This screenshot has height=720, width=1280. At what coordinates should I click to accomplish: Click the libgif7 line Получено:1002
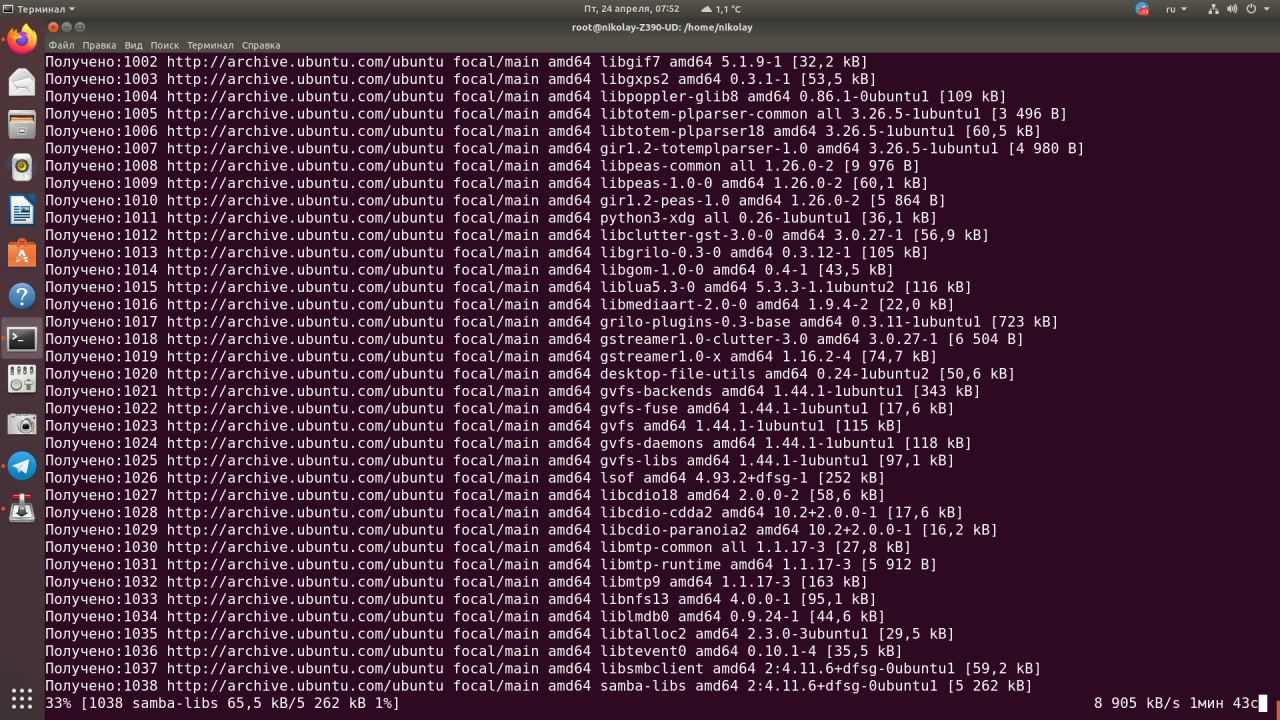[457, 62]
